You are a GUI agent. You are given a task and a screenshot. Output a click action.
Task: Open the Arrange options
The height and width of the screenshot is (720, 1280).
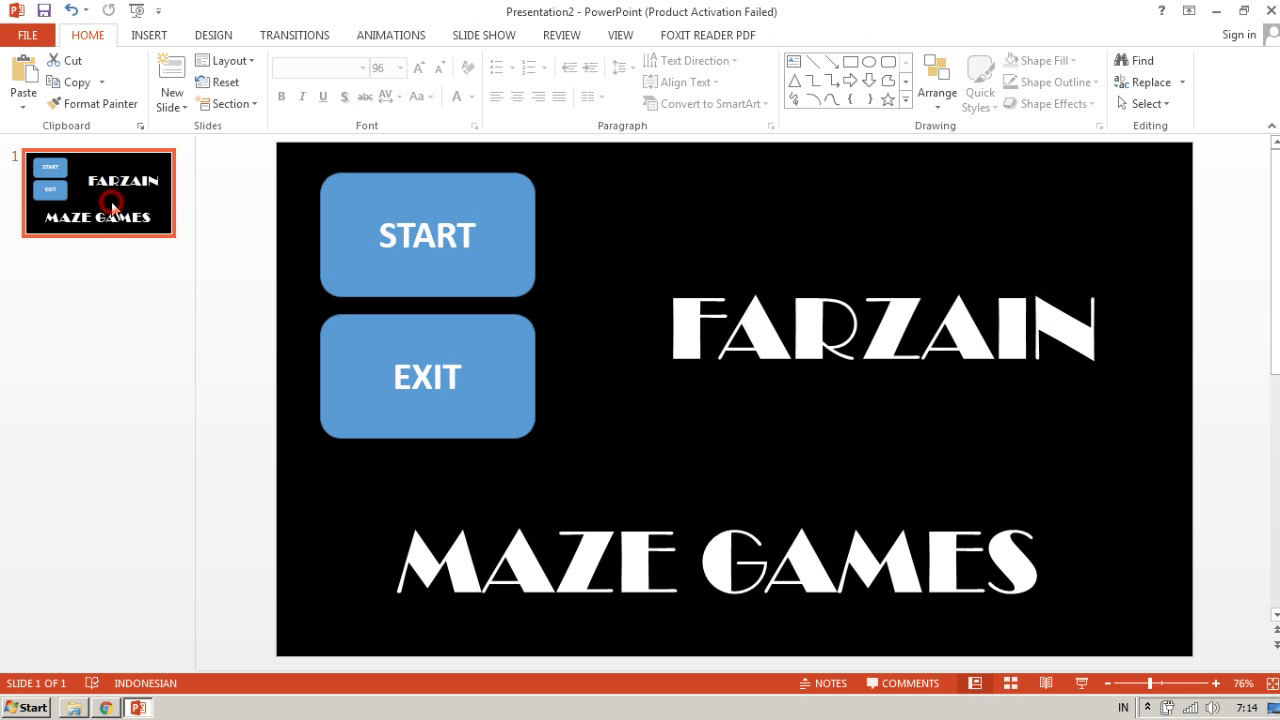point(937,80)
